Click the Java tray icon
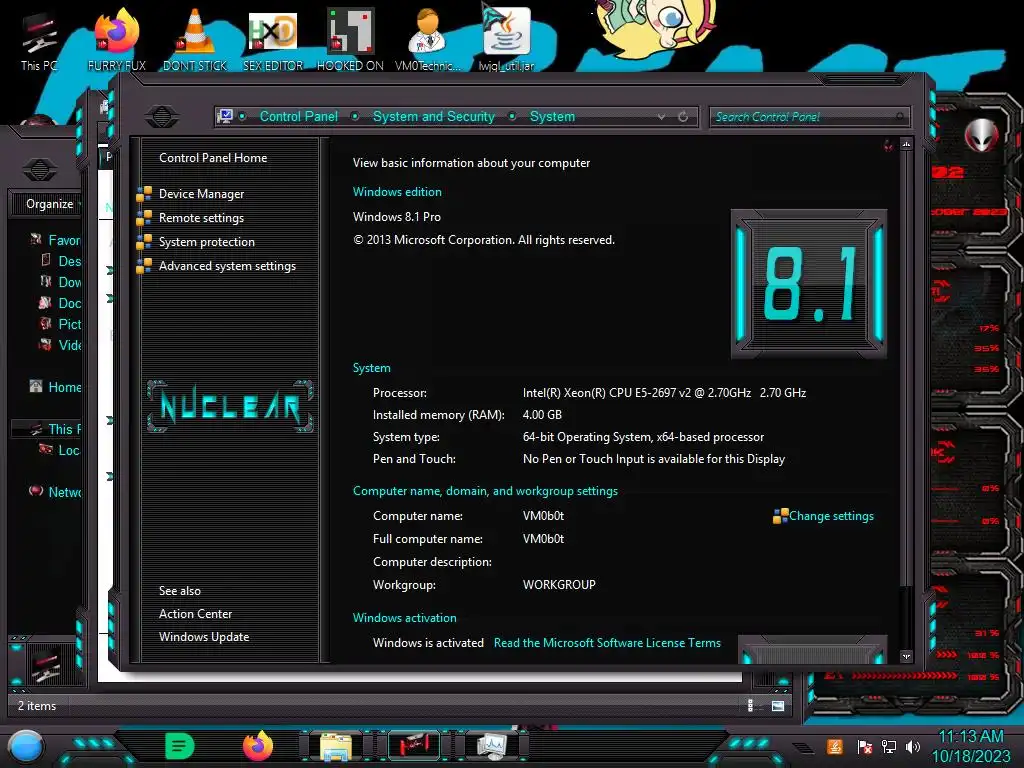This screenshot has height=768, width=1024. 835,746
